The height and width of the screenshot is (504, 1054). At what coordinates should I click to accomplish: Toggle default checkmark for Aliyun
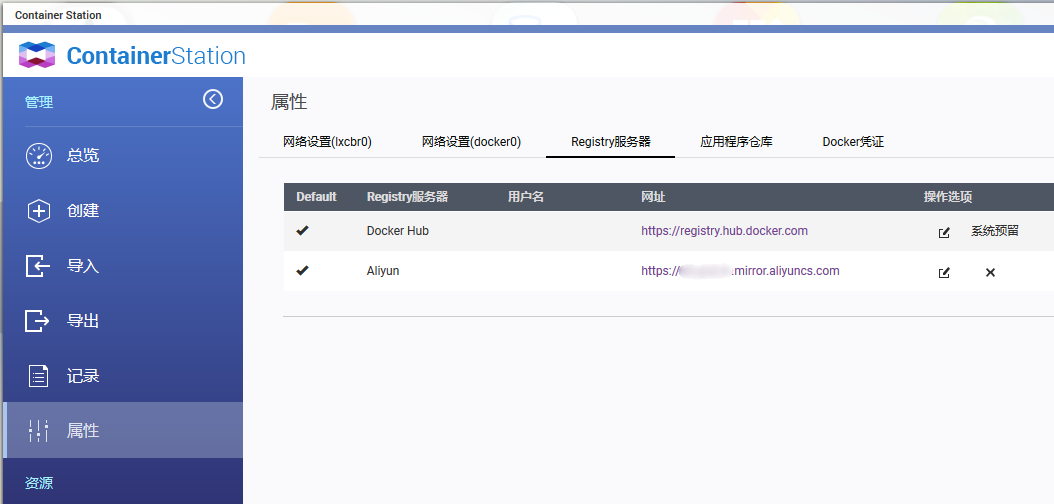tap(302, 270)
